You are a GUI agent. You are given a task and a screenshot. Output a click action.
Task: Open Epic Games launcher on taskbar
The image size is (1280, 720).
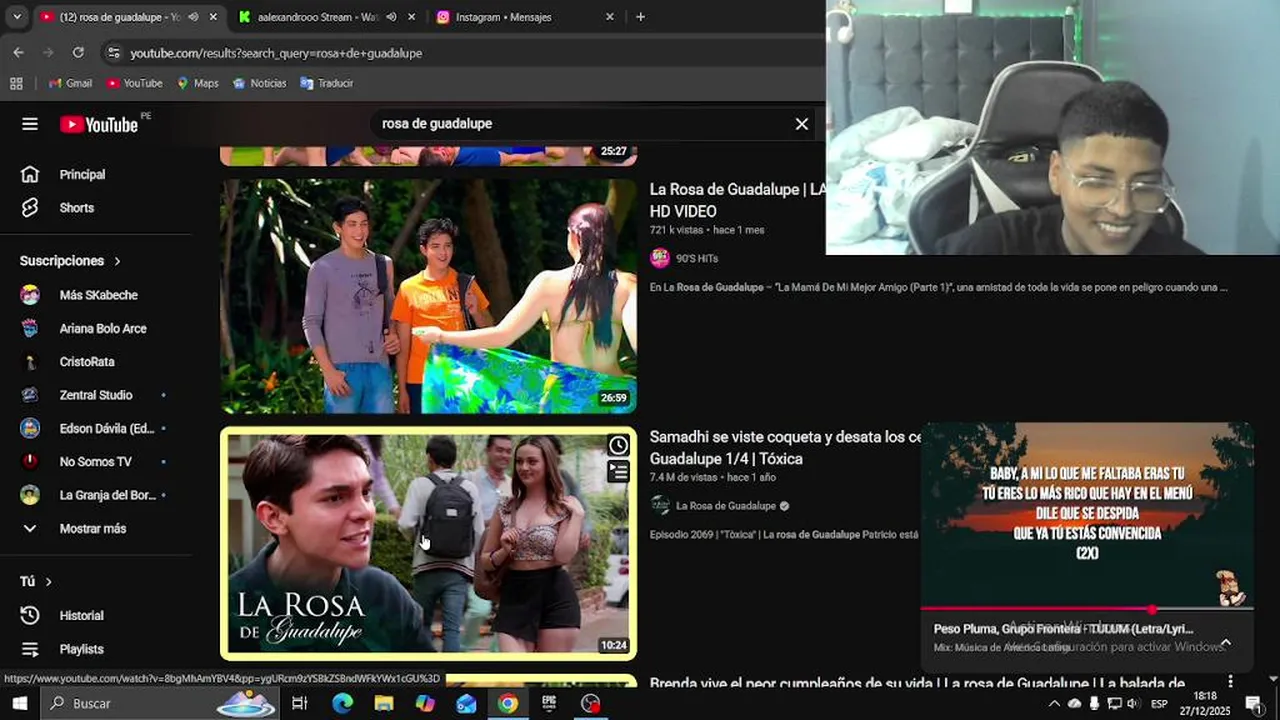[549, 703]
